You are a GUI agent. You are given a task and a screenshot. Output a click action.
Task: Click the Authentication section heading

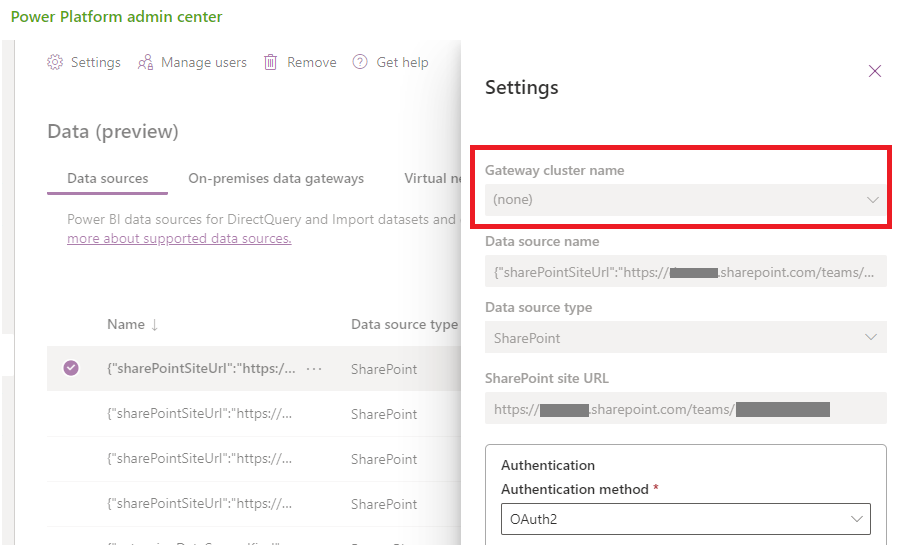click(x=548, y=465)
